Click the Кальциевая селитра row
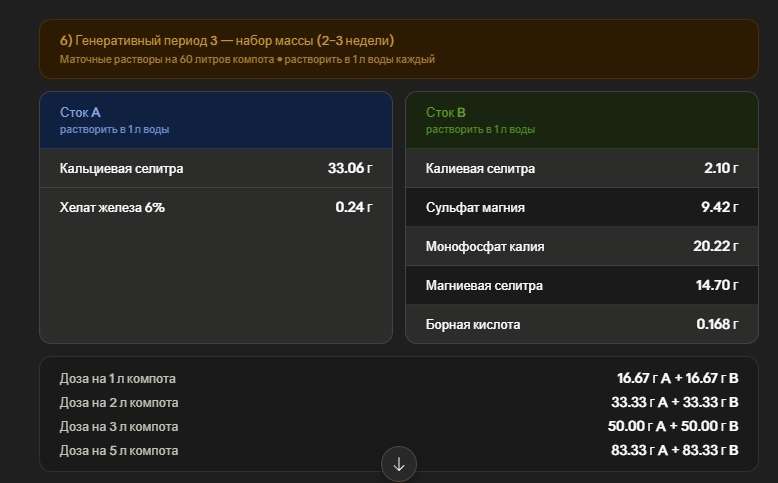 [x=216, y=168]
